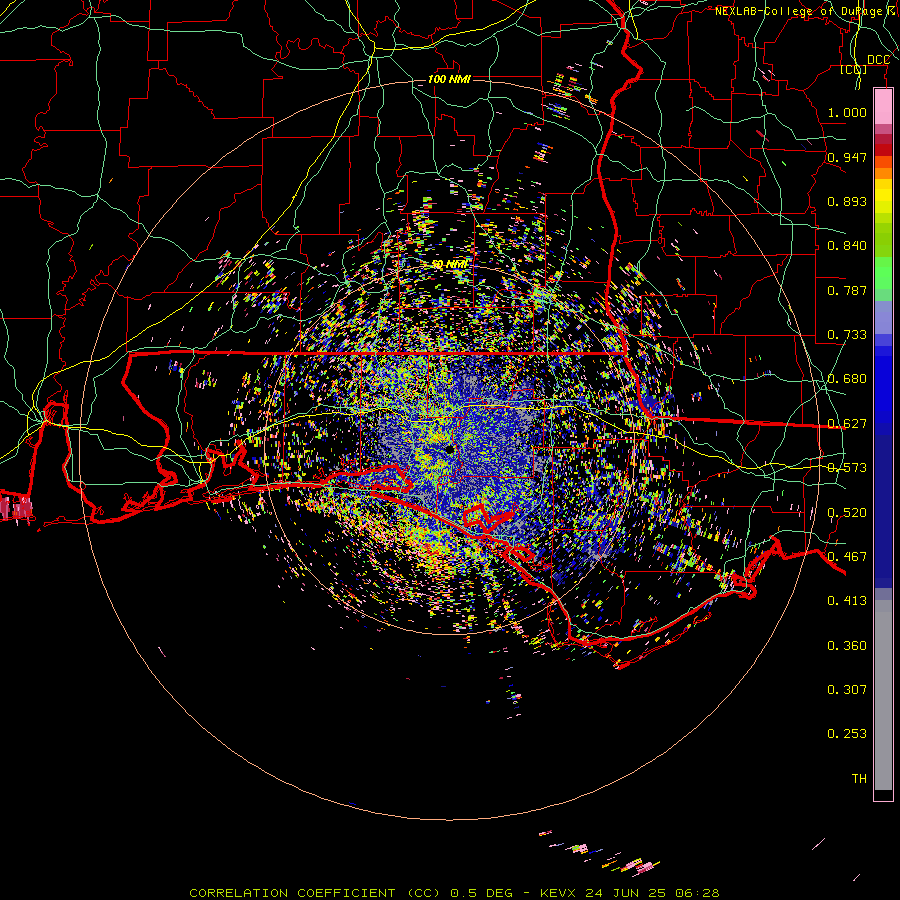The width and height of the screenshot is (900, 900).
Task: Click the 0.413 legend value
Action: pyautogui.click(x=847, y=601)
